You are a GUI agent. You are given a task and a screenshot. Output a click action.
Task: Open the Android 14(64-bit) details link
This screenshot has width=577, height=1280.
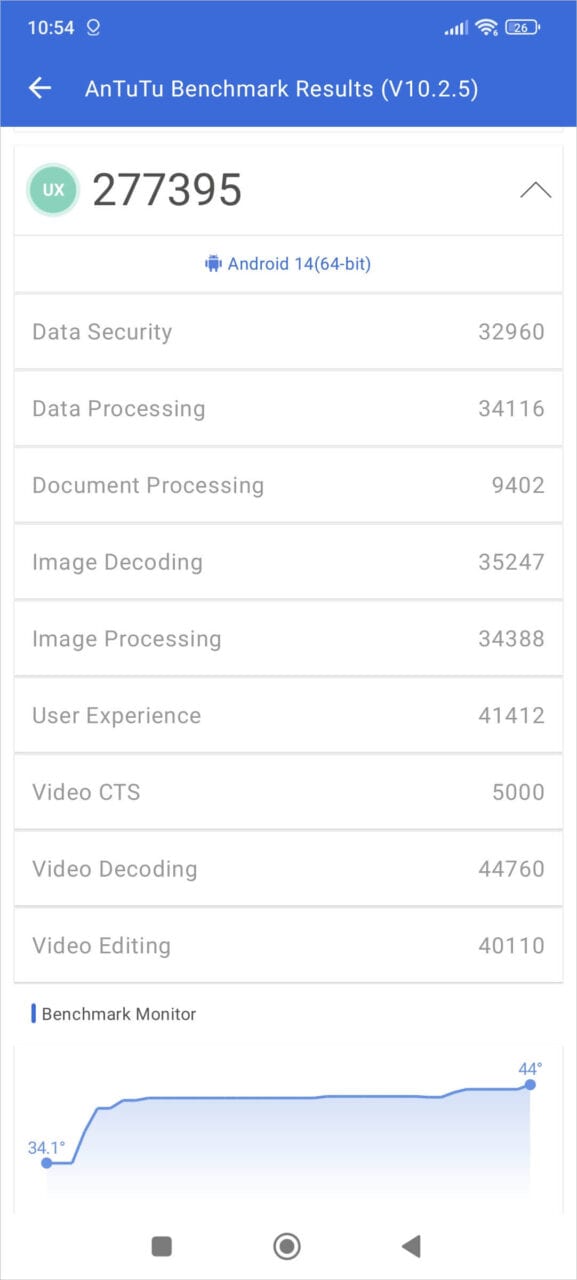288,263
